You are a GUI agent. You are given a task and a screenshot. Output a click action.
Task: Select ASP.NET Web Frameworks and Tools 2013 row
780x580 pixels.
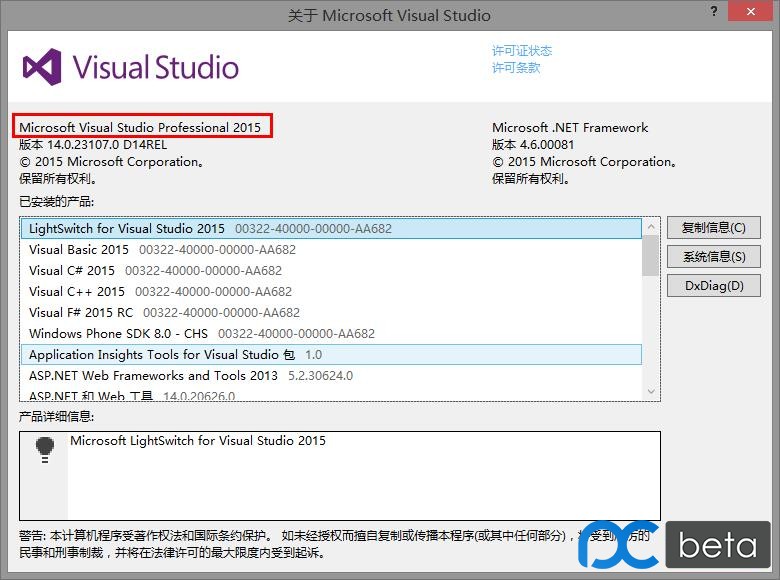click(x=331, y=376)
